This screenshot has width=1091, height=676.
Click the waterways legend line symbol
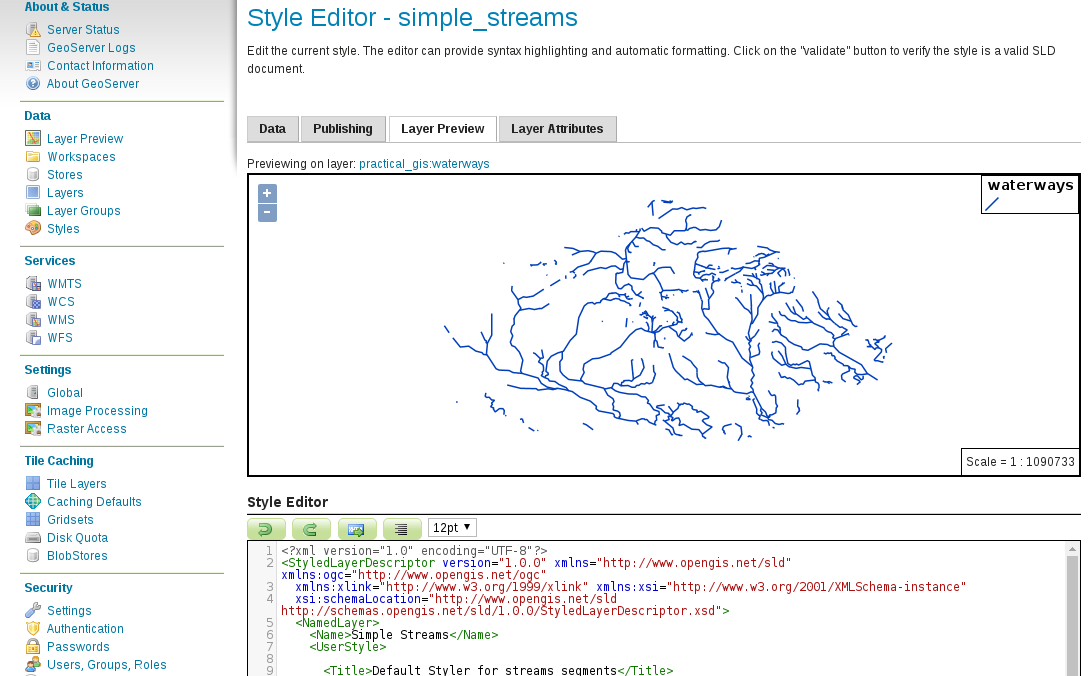[x=992, y=204]
